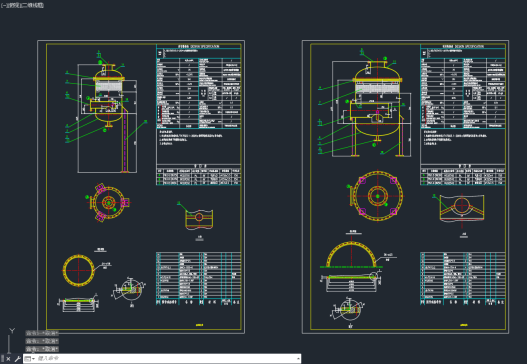Select left sheet's DESIGN SPECIFICATION table header
This screenshot has height=364, width=527.
point(199,46)
